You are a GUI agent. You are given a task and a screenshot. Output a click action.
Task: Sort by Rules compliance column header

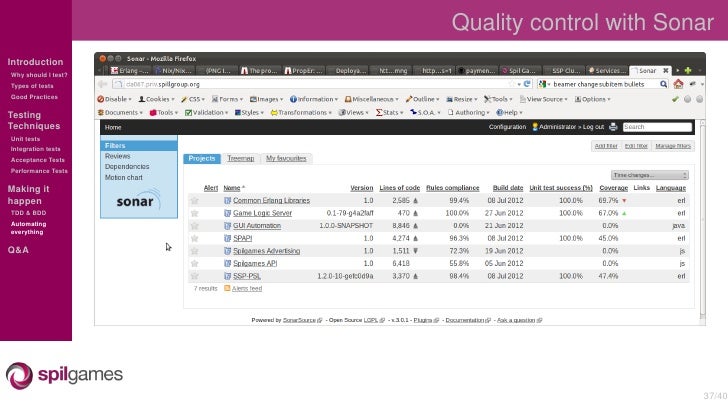point(453,188)
